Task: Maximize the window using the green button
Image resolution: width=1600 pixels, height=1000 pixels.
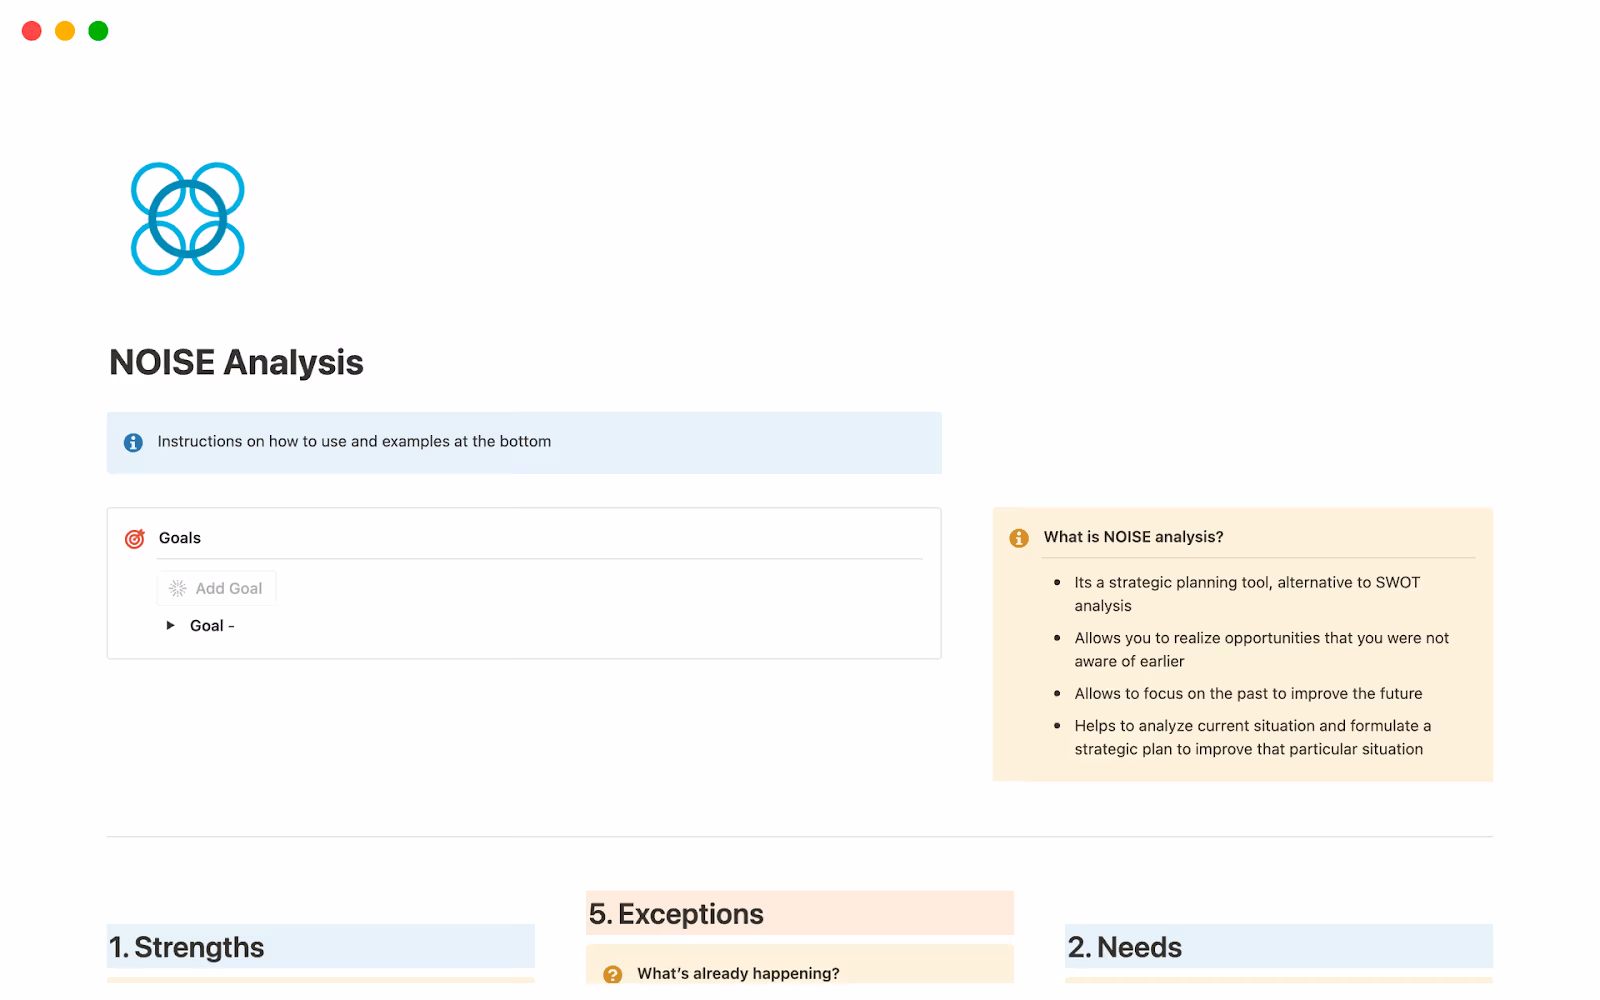Action: coord(98,31)
